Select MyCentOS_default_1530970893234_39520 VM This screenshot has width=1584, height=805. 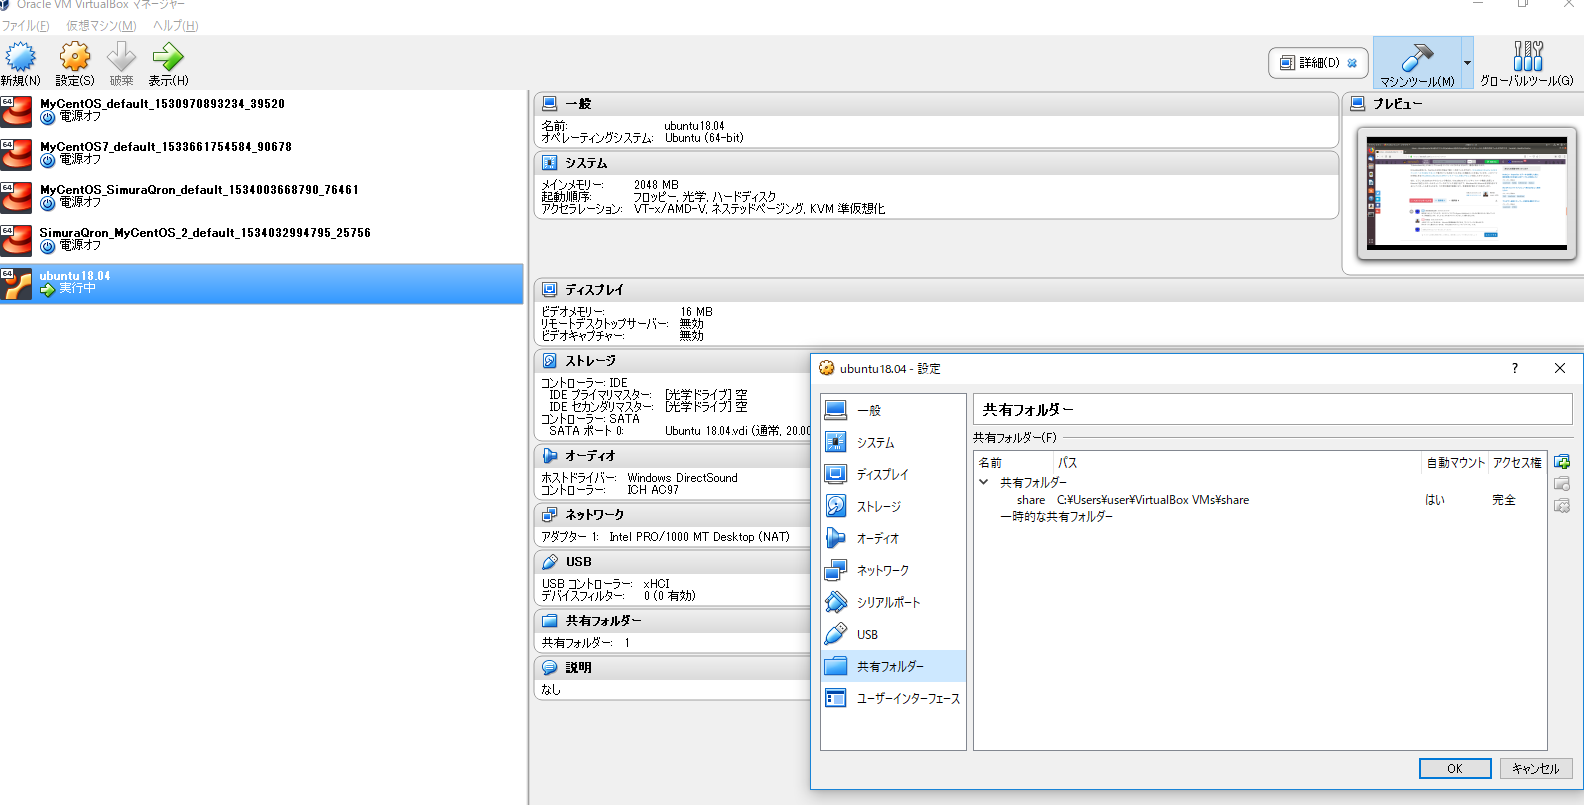point(261,111)
